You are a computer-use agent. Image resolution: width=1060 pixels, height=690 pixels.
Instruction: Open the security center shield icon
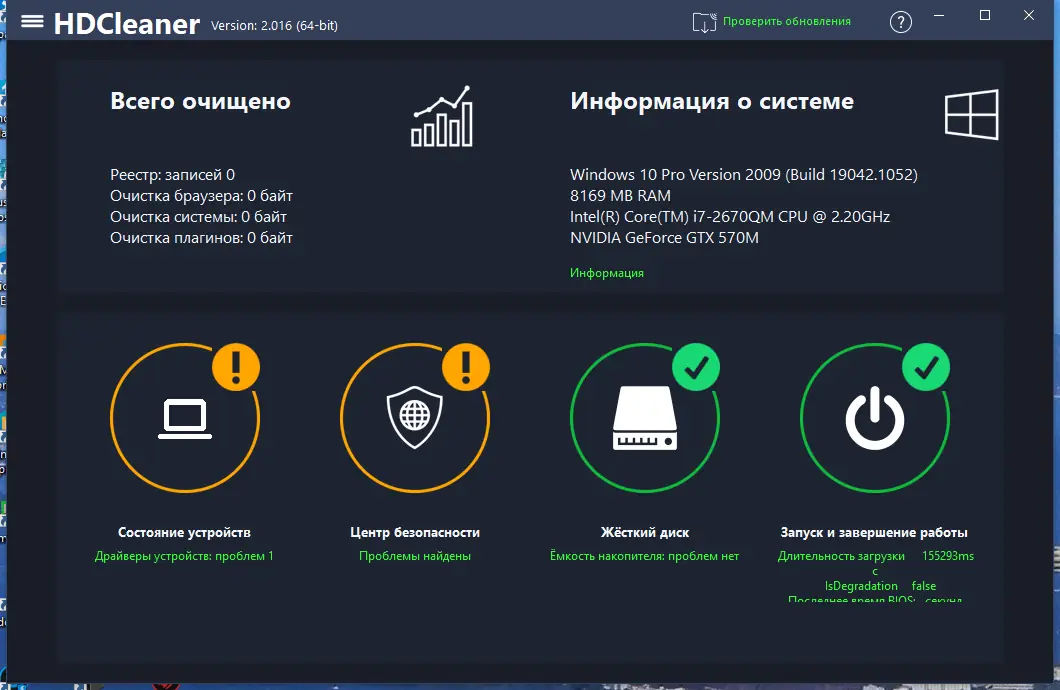coord(414,417)
